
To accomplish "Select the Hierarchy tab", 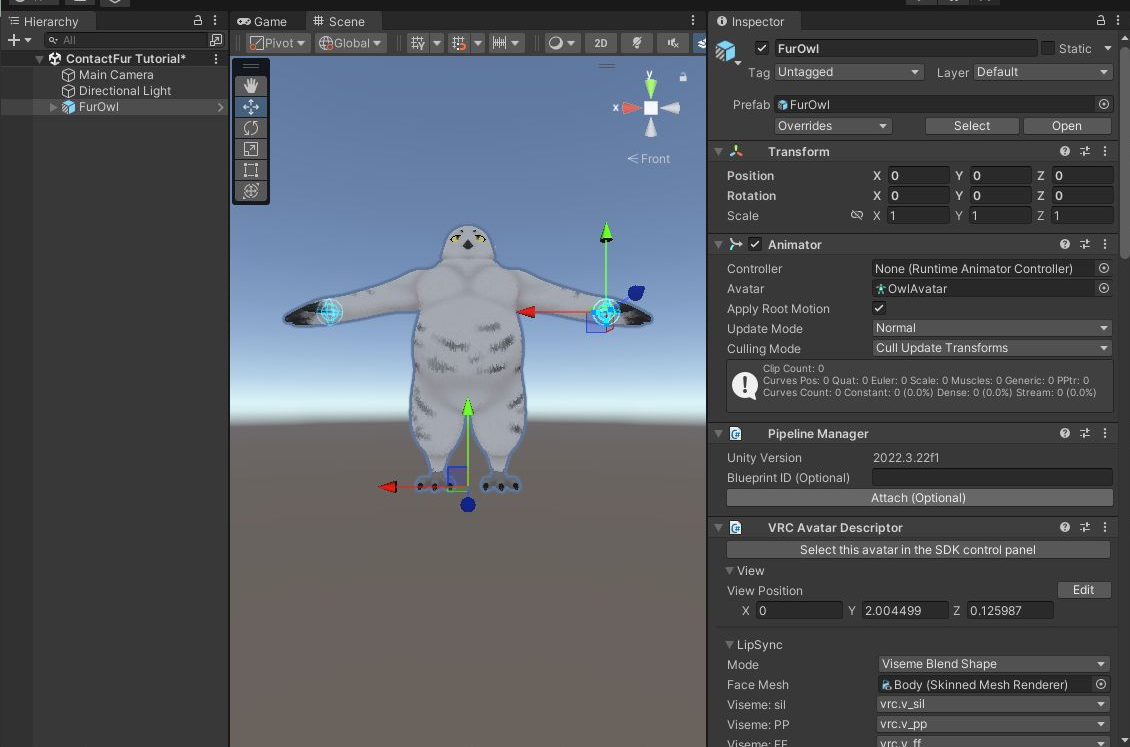I will click(44, 22).
